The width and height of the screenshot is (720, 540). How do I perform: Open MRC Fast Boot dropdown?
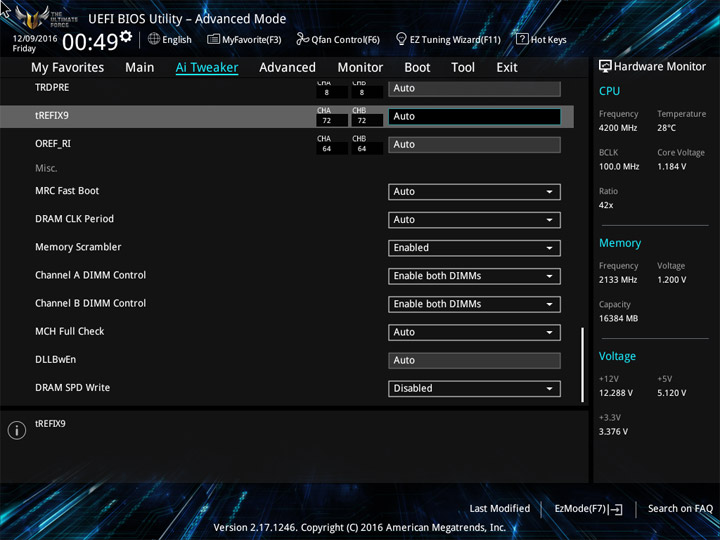tap(474, 192)
